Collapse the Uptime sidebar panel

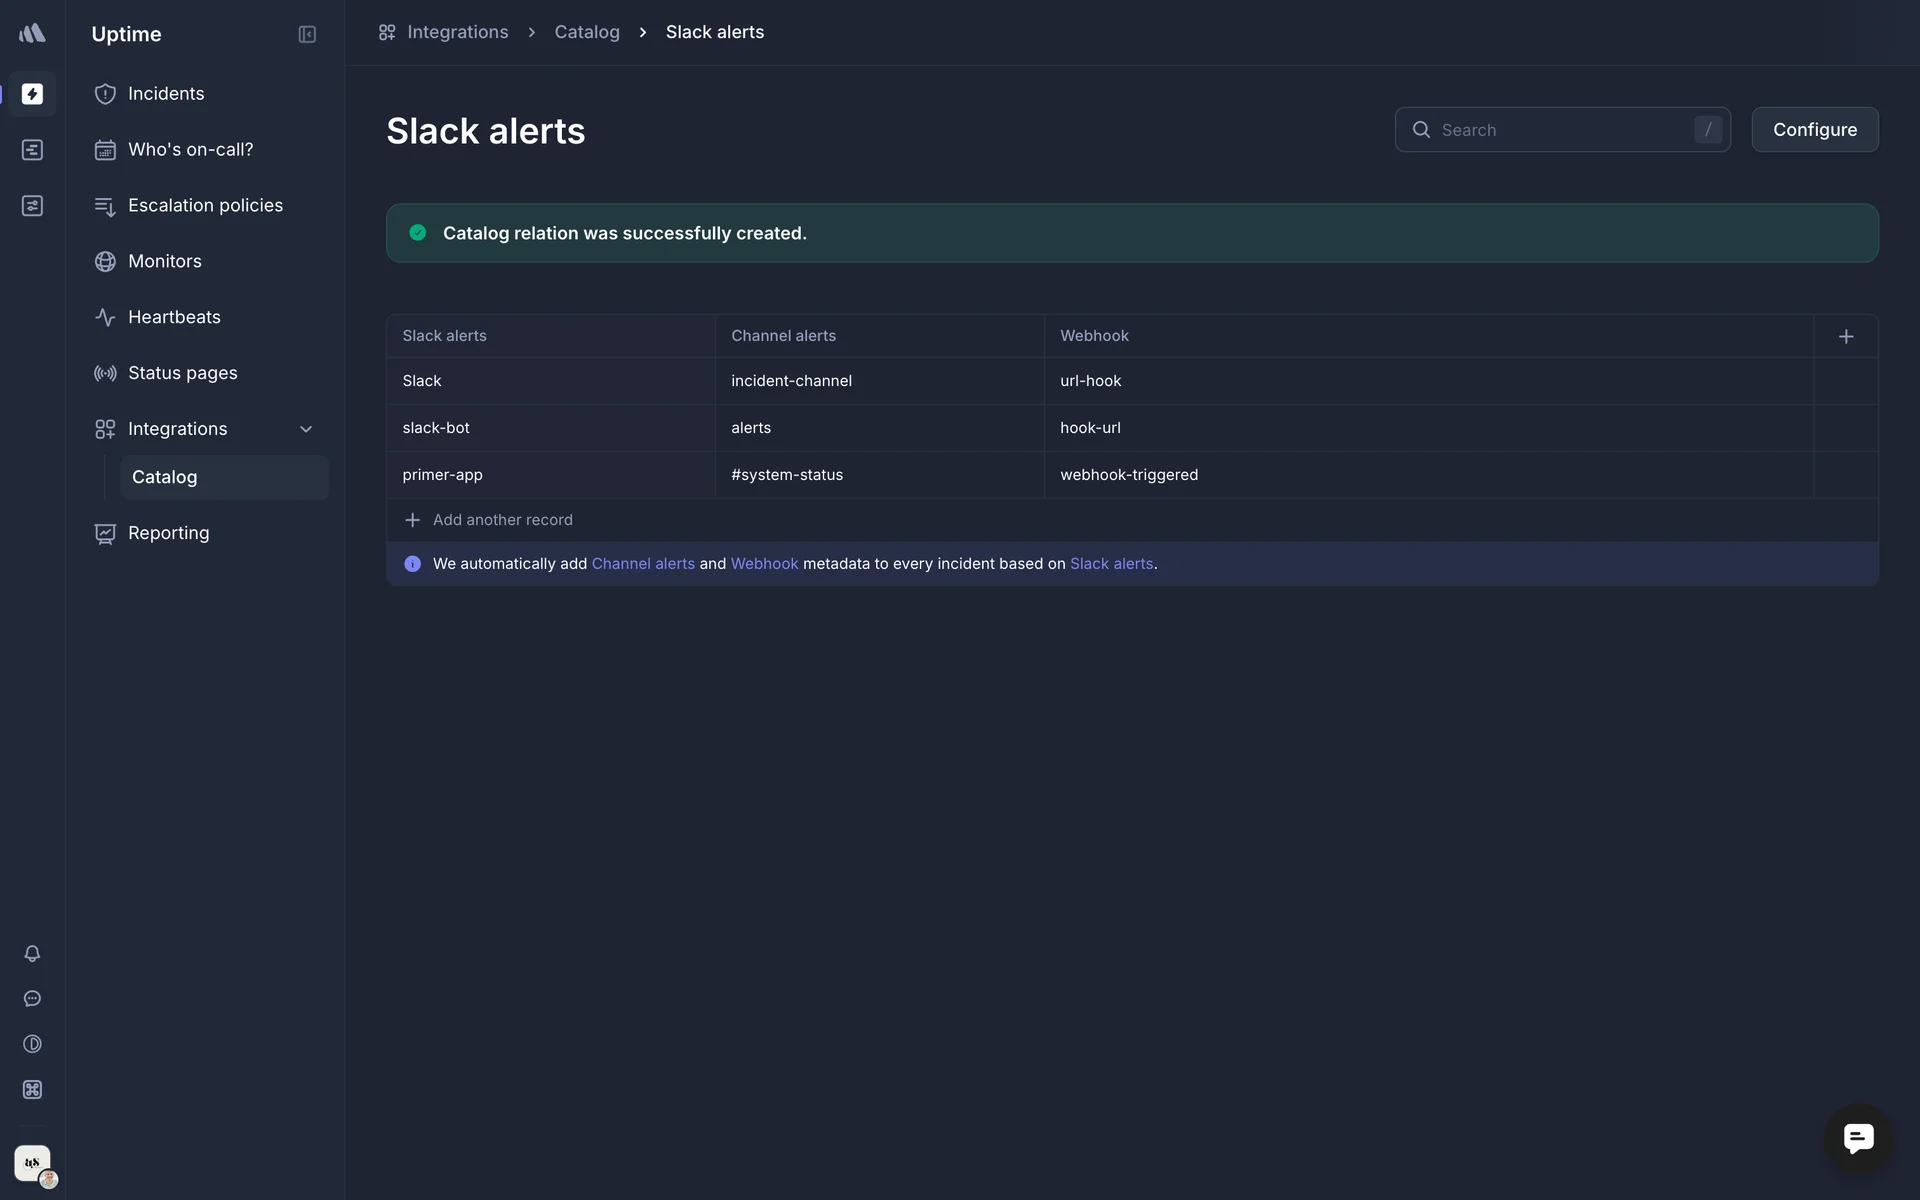[307, 35]
